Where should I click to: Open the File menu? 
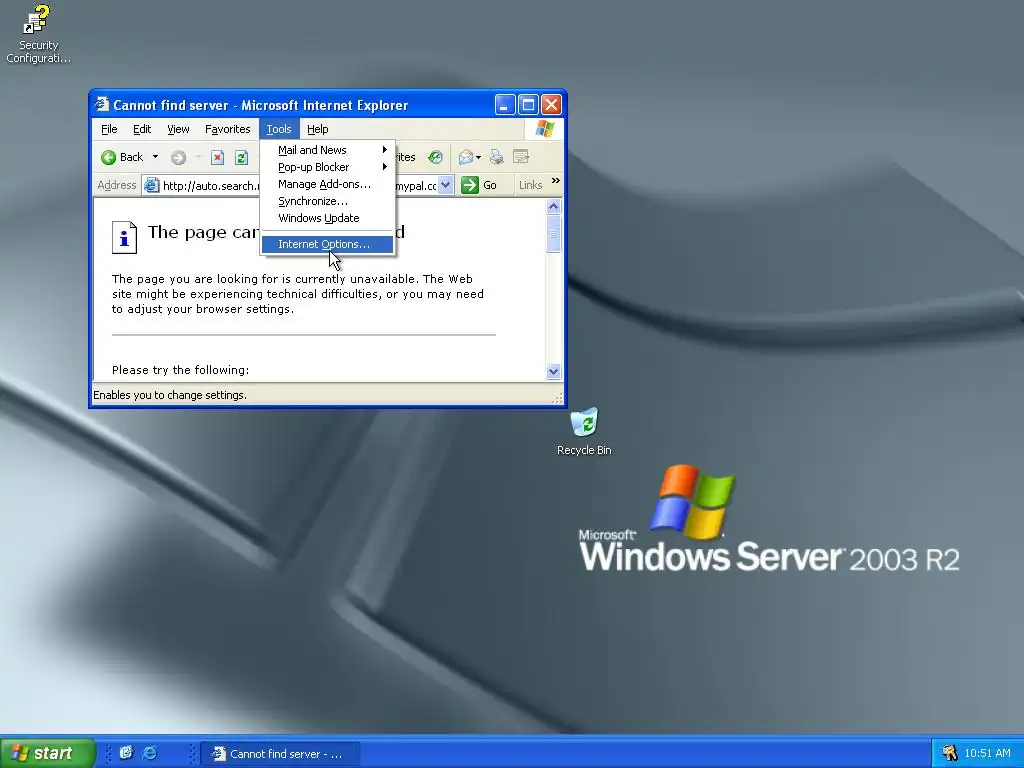pos(109,129)
